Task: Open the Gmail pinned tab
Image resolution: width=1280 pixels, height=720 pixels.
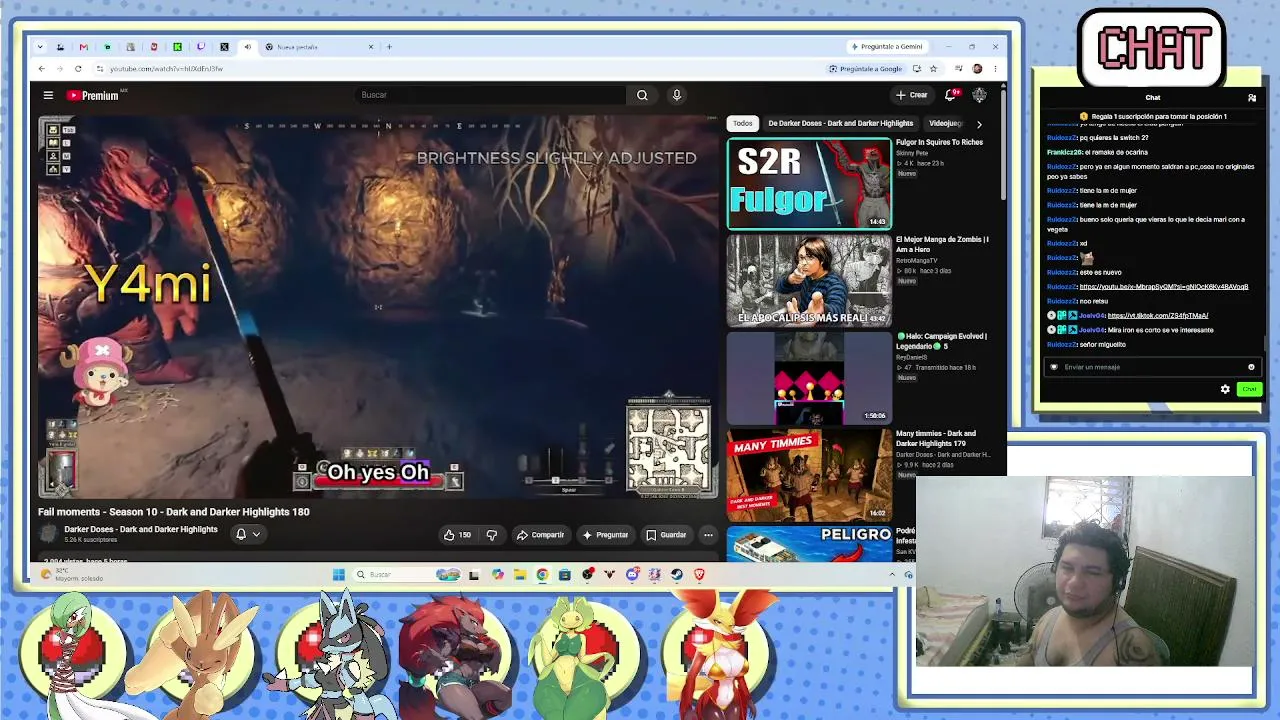Action: click(83, 47)
